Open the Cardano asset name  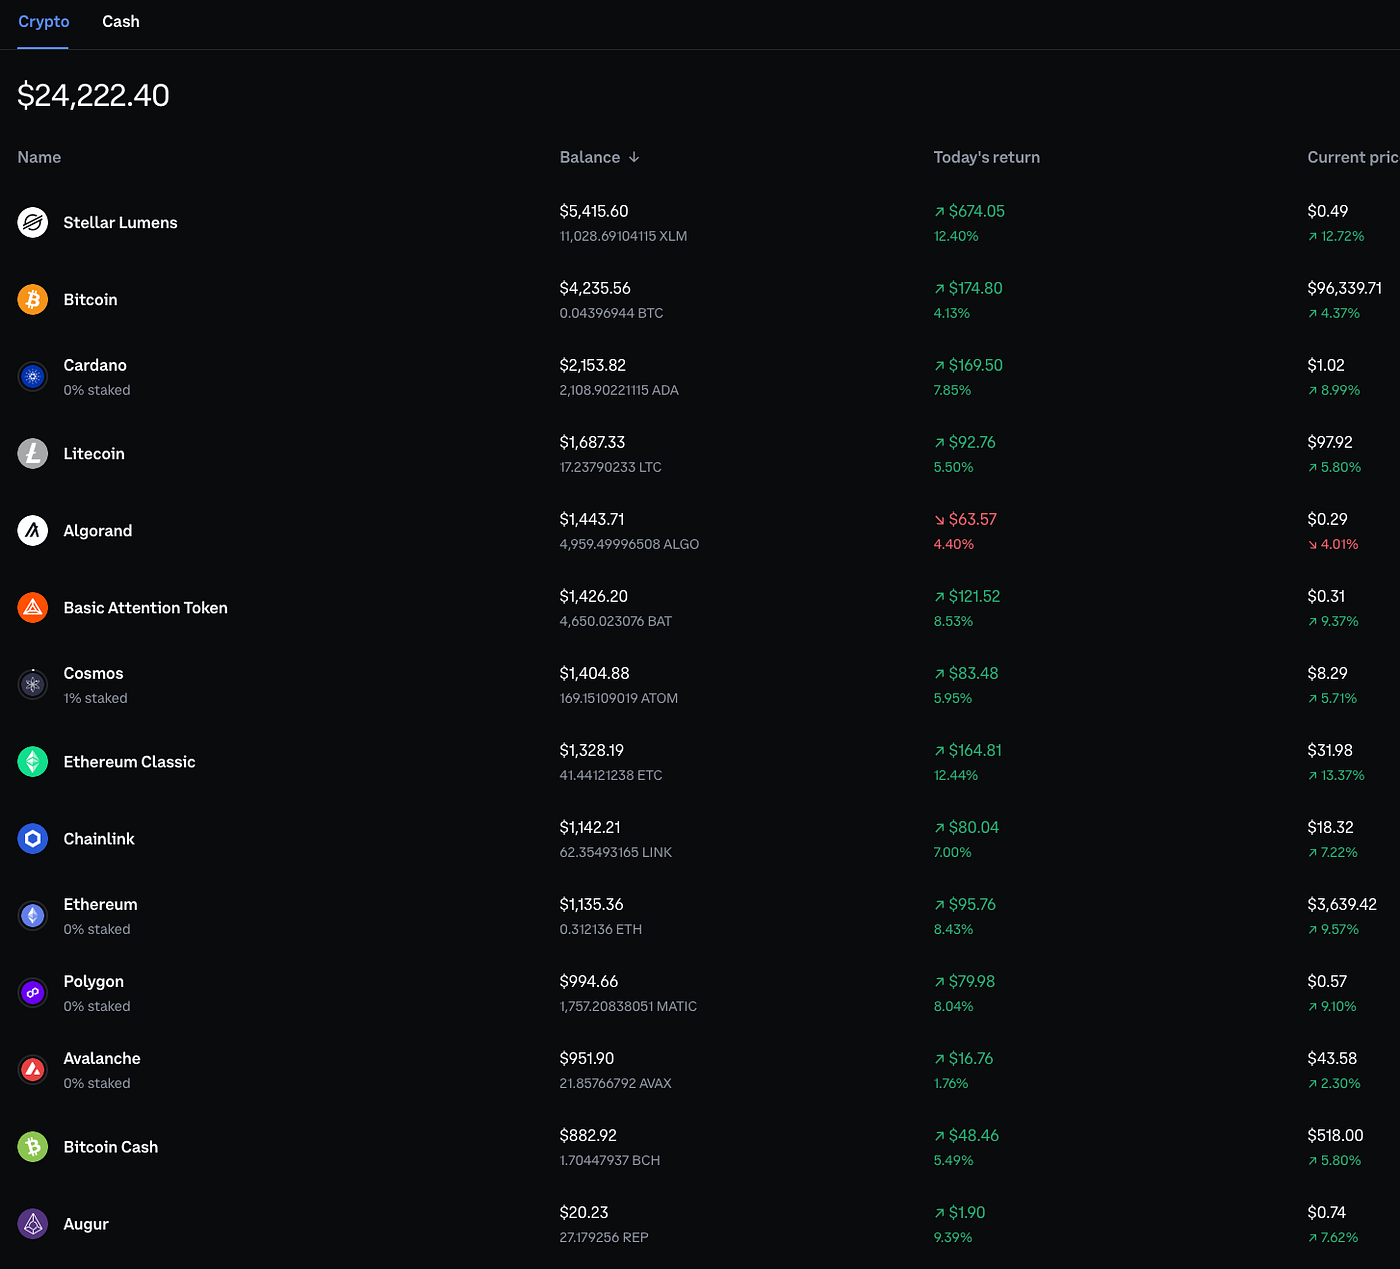pyautogui.click(x=95, y=365)
